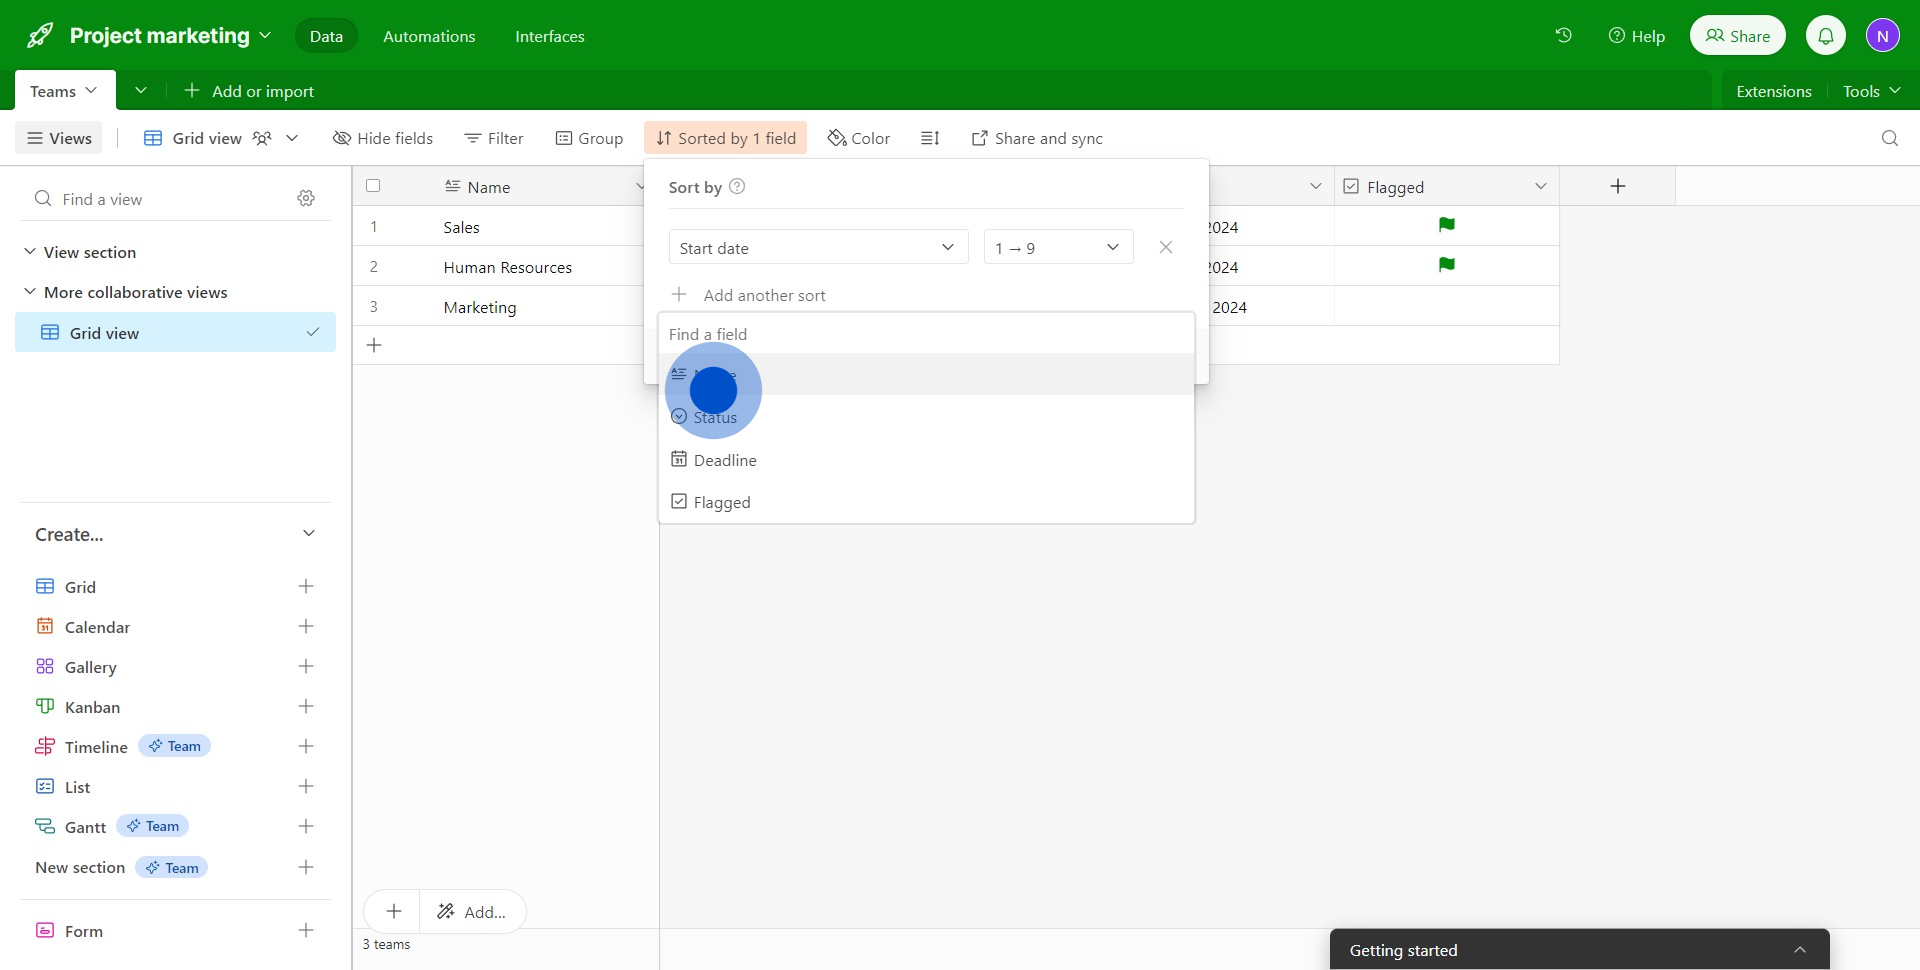The image size is (1920, 970).
Task: Click Hide fields button
Action: pyautogui.click(x=383, y=138)
